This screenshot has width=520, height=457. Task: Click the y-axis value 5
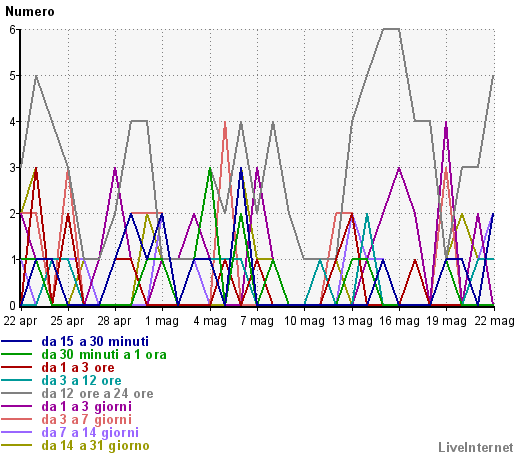click(x=13, y=76)
